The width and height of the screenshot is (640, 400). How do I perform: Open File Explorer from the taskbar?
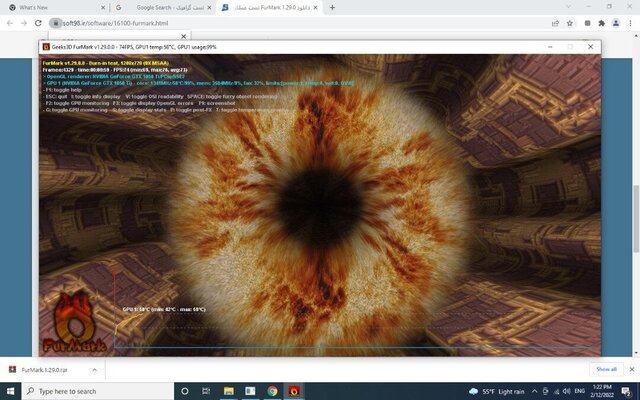[229, 391]
